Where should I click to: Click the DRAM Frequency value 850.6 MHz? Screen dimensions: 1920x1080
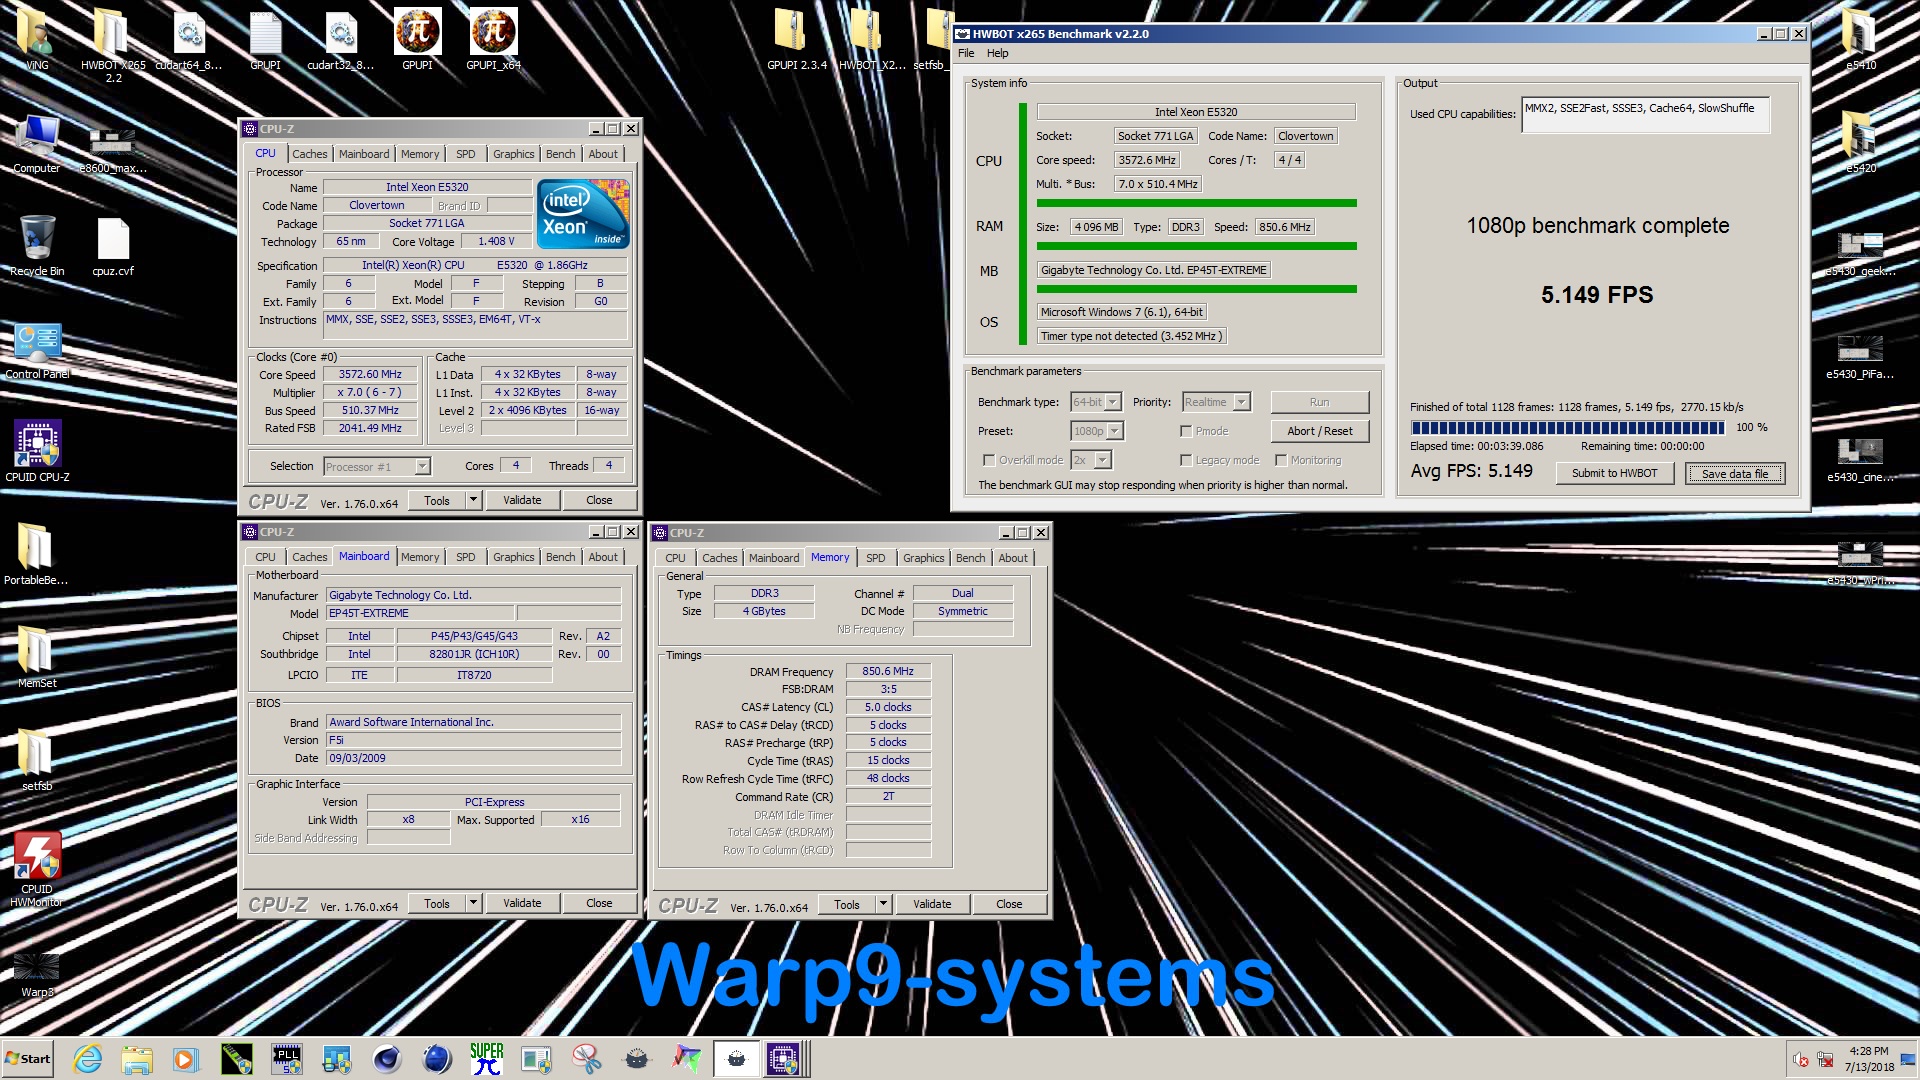888,672
